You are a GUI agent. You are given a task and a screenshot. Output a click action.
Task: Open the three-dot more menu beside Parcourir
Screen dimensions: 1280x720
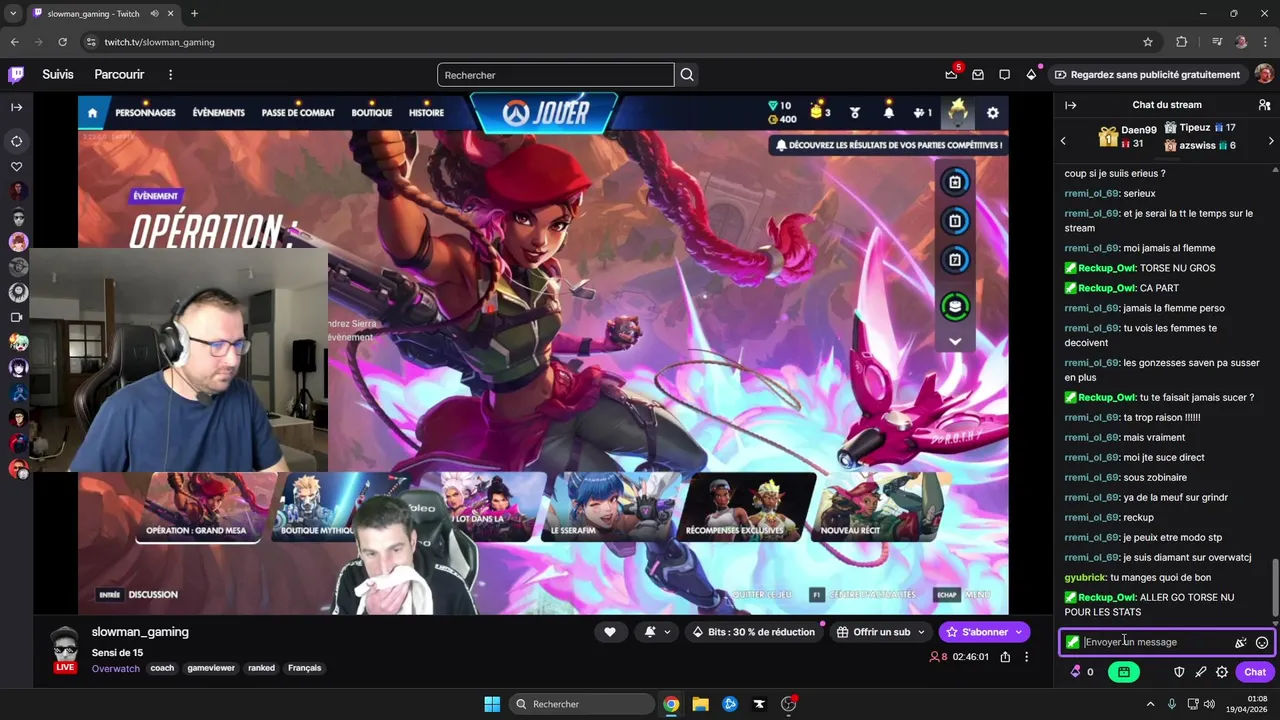click(x=170, y=75)
